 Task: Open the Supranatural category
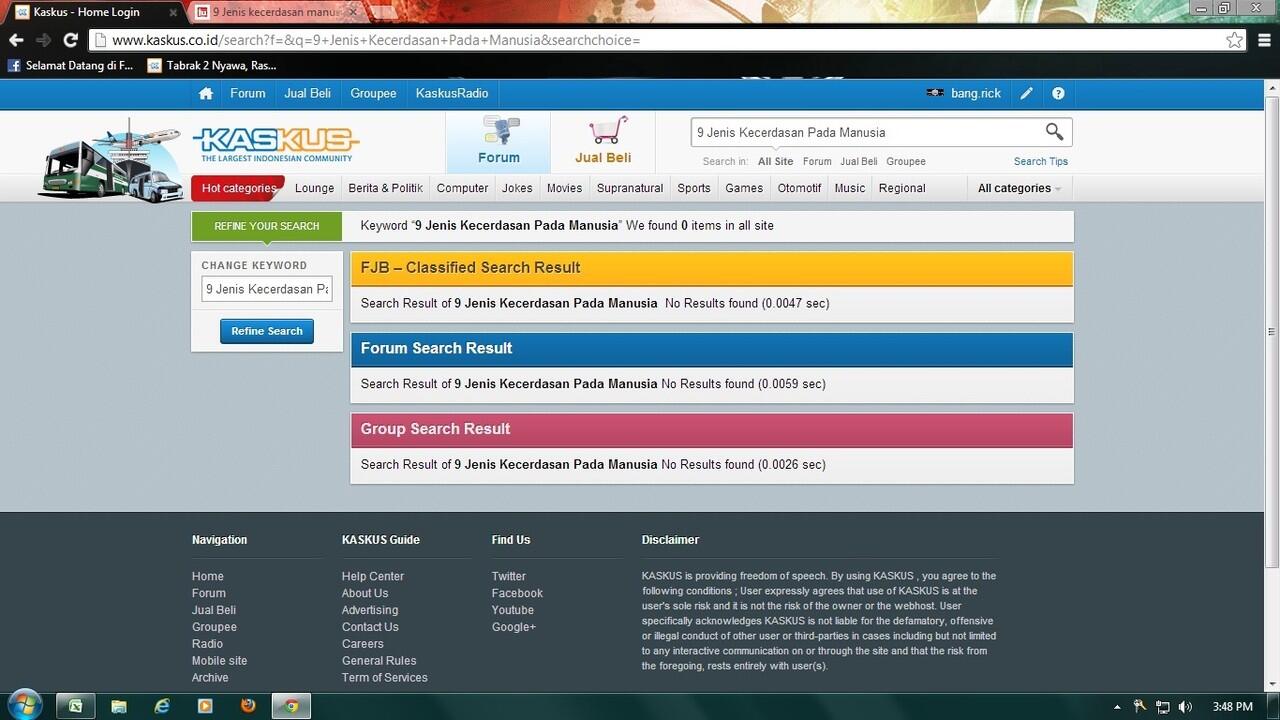point(630,188)
